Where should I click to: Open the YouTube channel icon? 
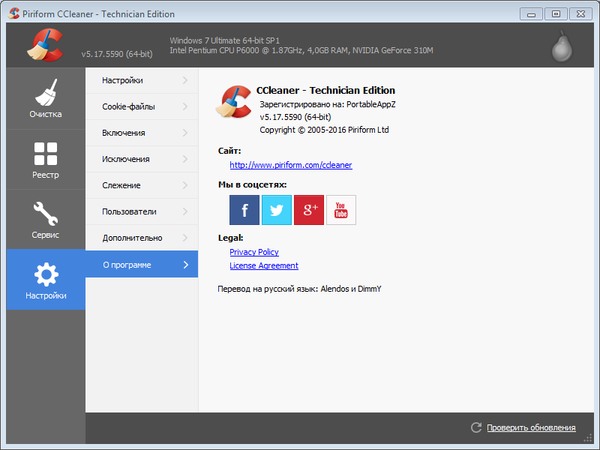[x=341, y=210]
